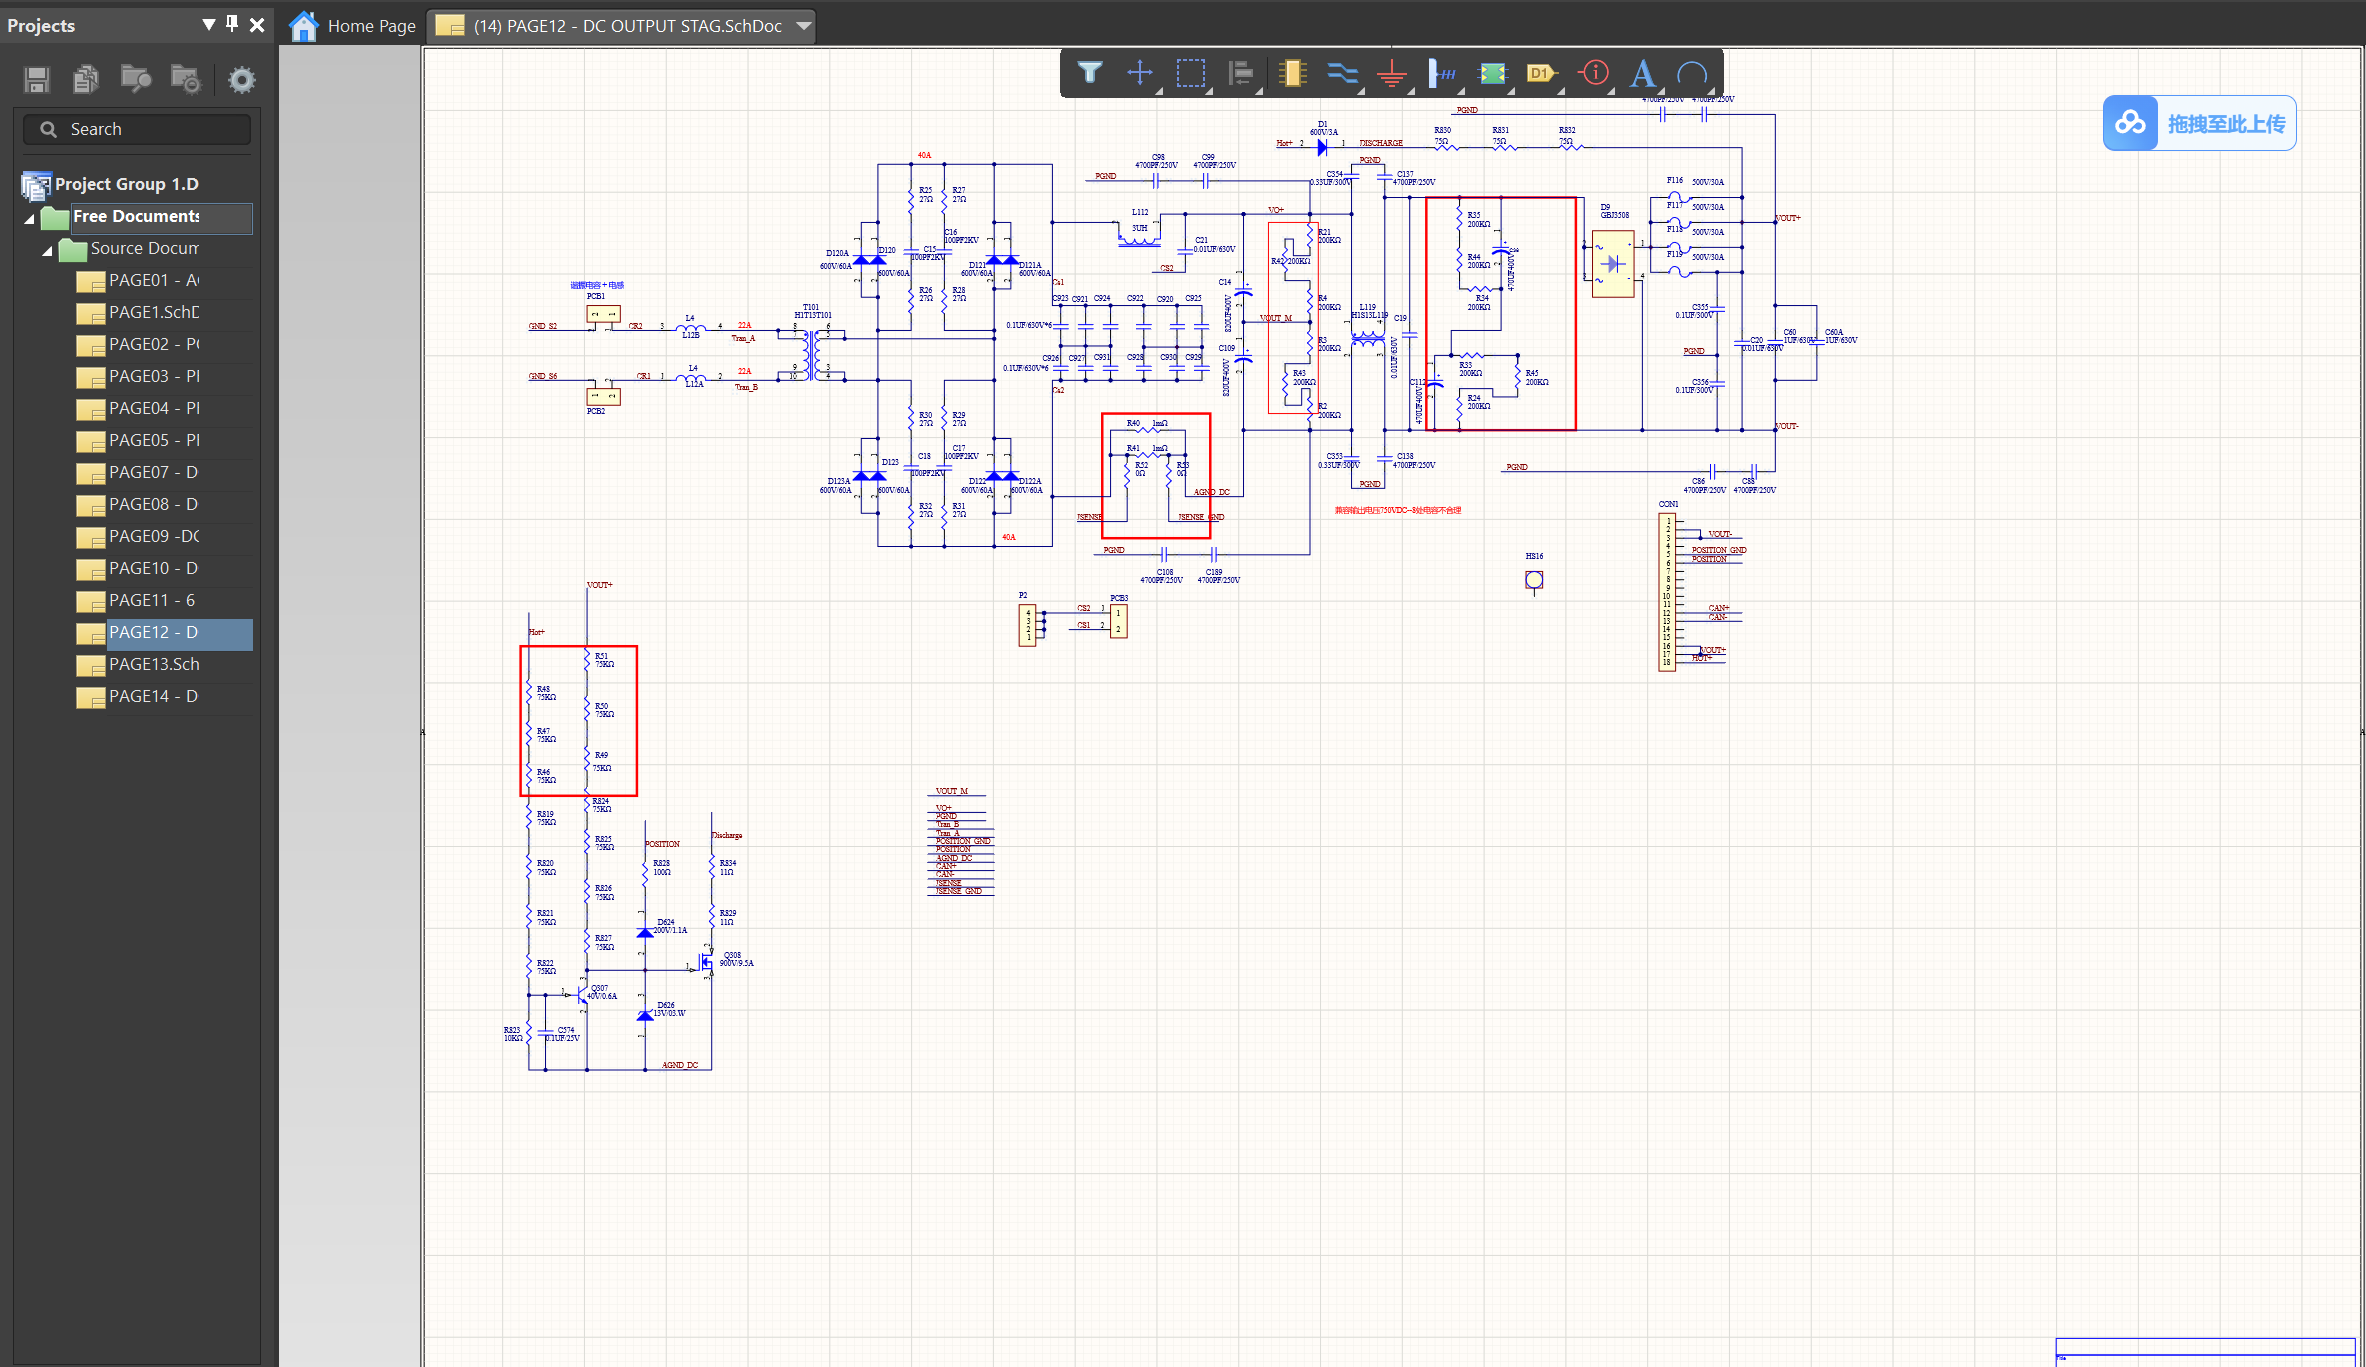Choose the Place Wire tool
This screenshot has width=2366, height=1367.
click(1342, 73)
